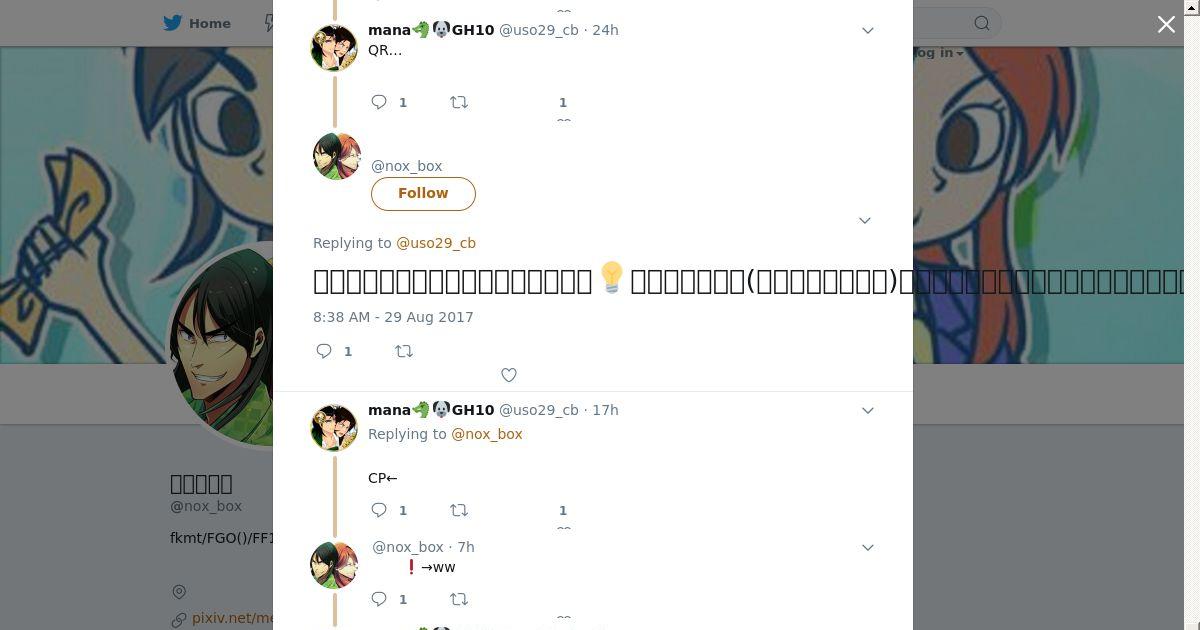Click the 8:38 AM - 29 Aug 2017 timestamp
The image size is (1200, 630).
coord(393,317)
